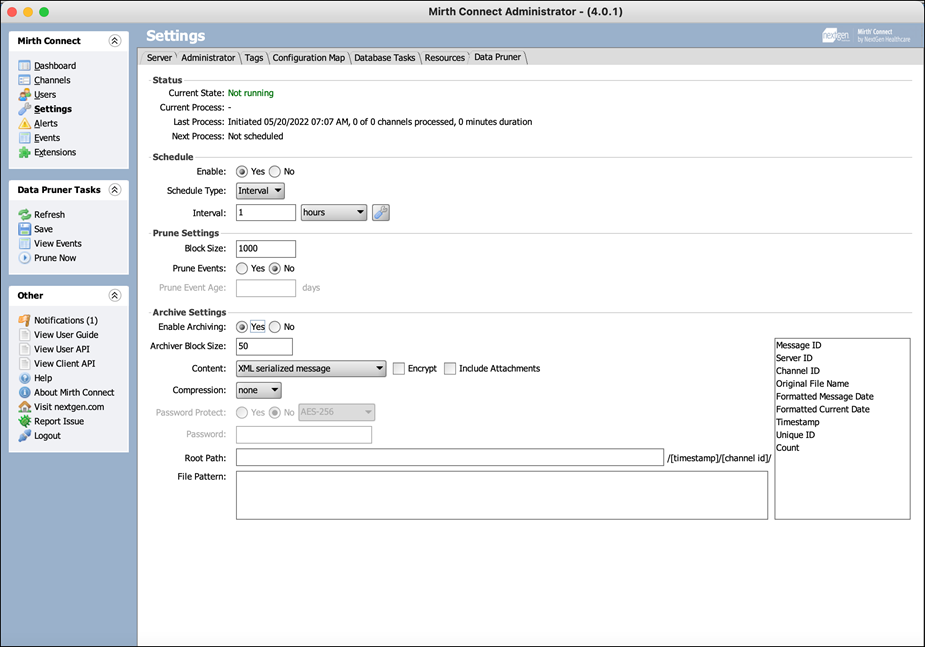Open the Extensions puzzle icon
Image resolution: width=925 pixels, height=647 pixels.
pyautogui.click(x=24, y=152)
